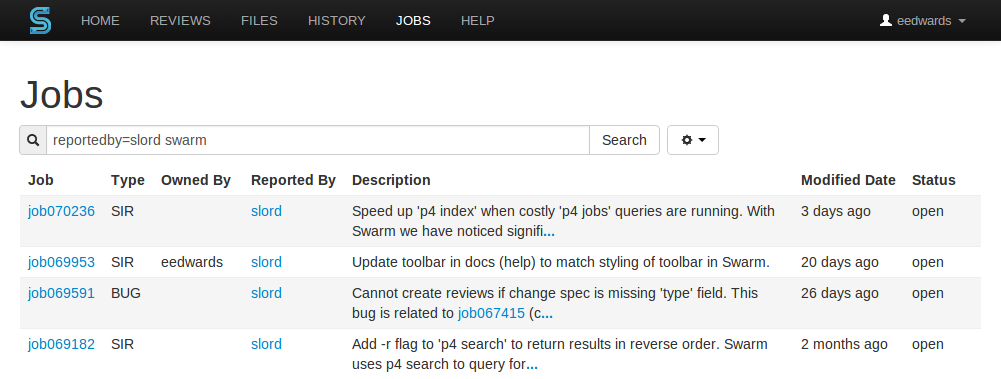This screenshot has height=379, width=1001.
Task: Click open status of job069182
Action: [x=928, y=344]
